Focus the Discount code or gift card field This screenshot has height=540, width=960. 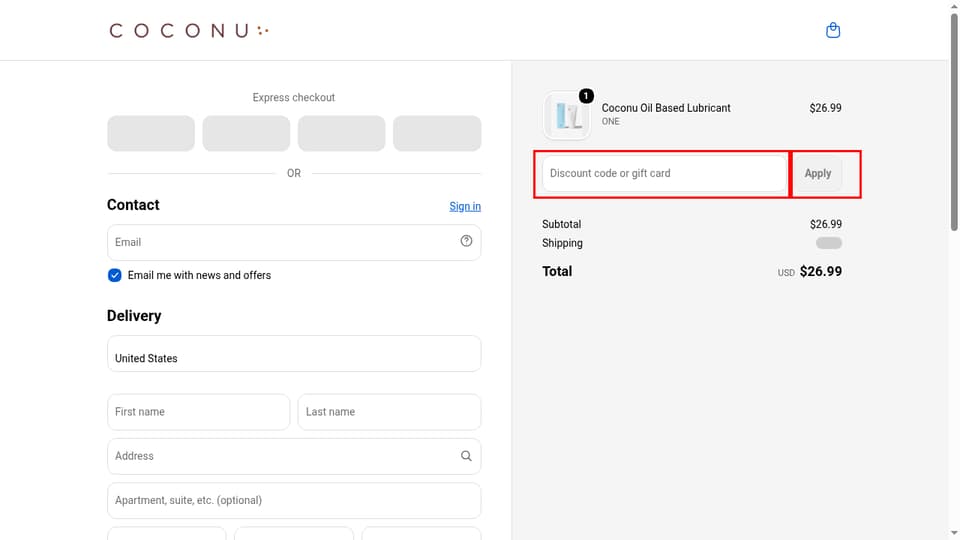pos(664,173)
